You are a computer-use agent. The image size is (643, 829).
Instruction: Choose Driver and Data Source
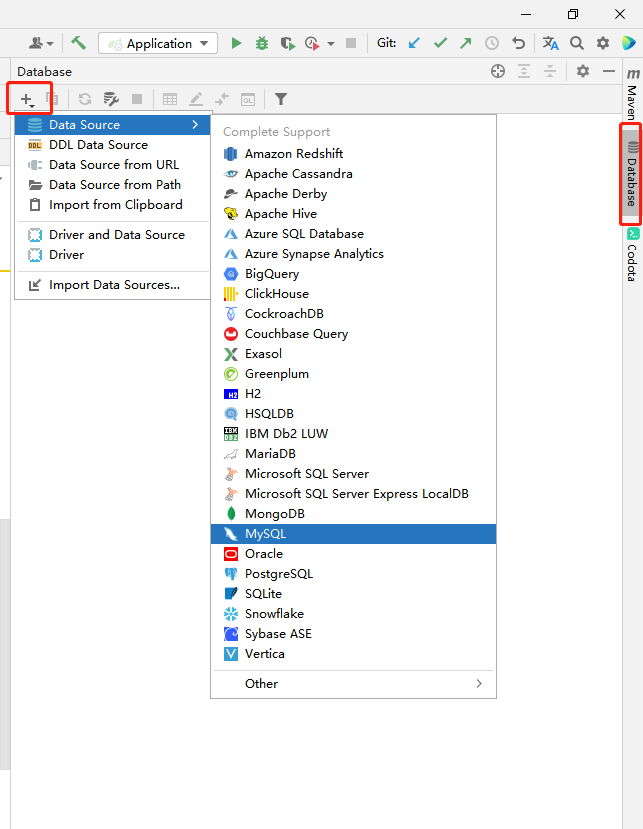coord(112,235)
